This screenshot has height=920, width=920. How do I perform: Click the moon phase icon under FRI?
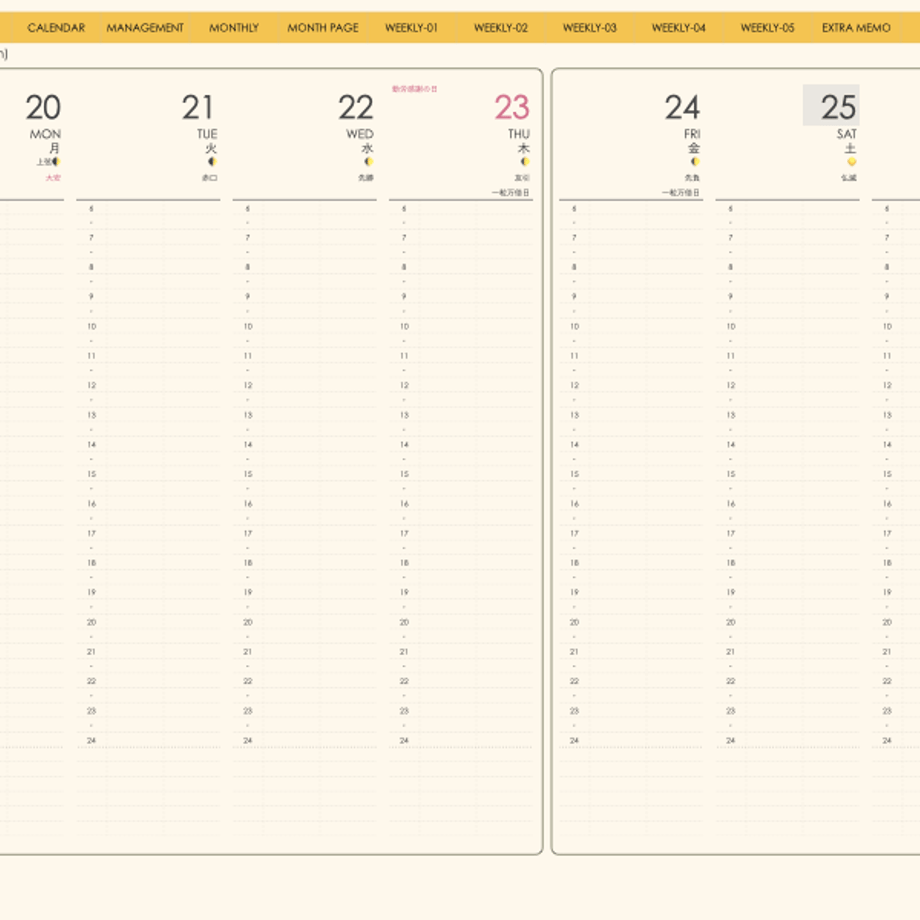695,161
